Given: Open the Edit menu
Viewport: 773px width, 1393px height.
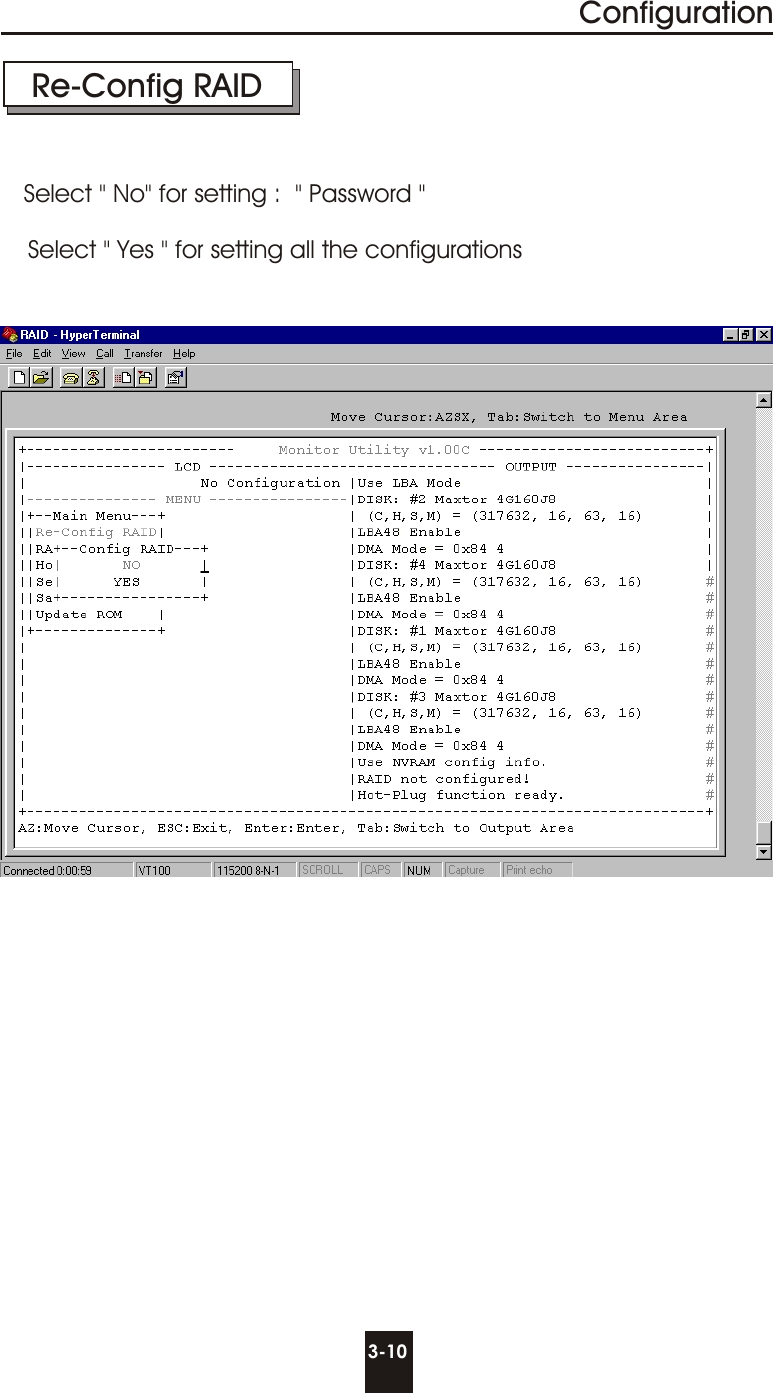Looking at the screenshot, I should (x=42, y=353).
